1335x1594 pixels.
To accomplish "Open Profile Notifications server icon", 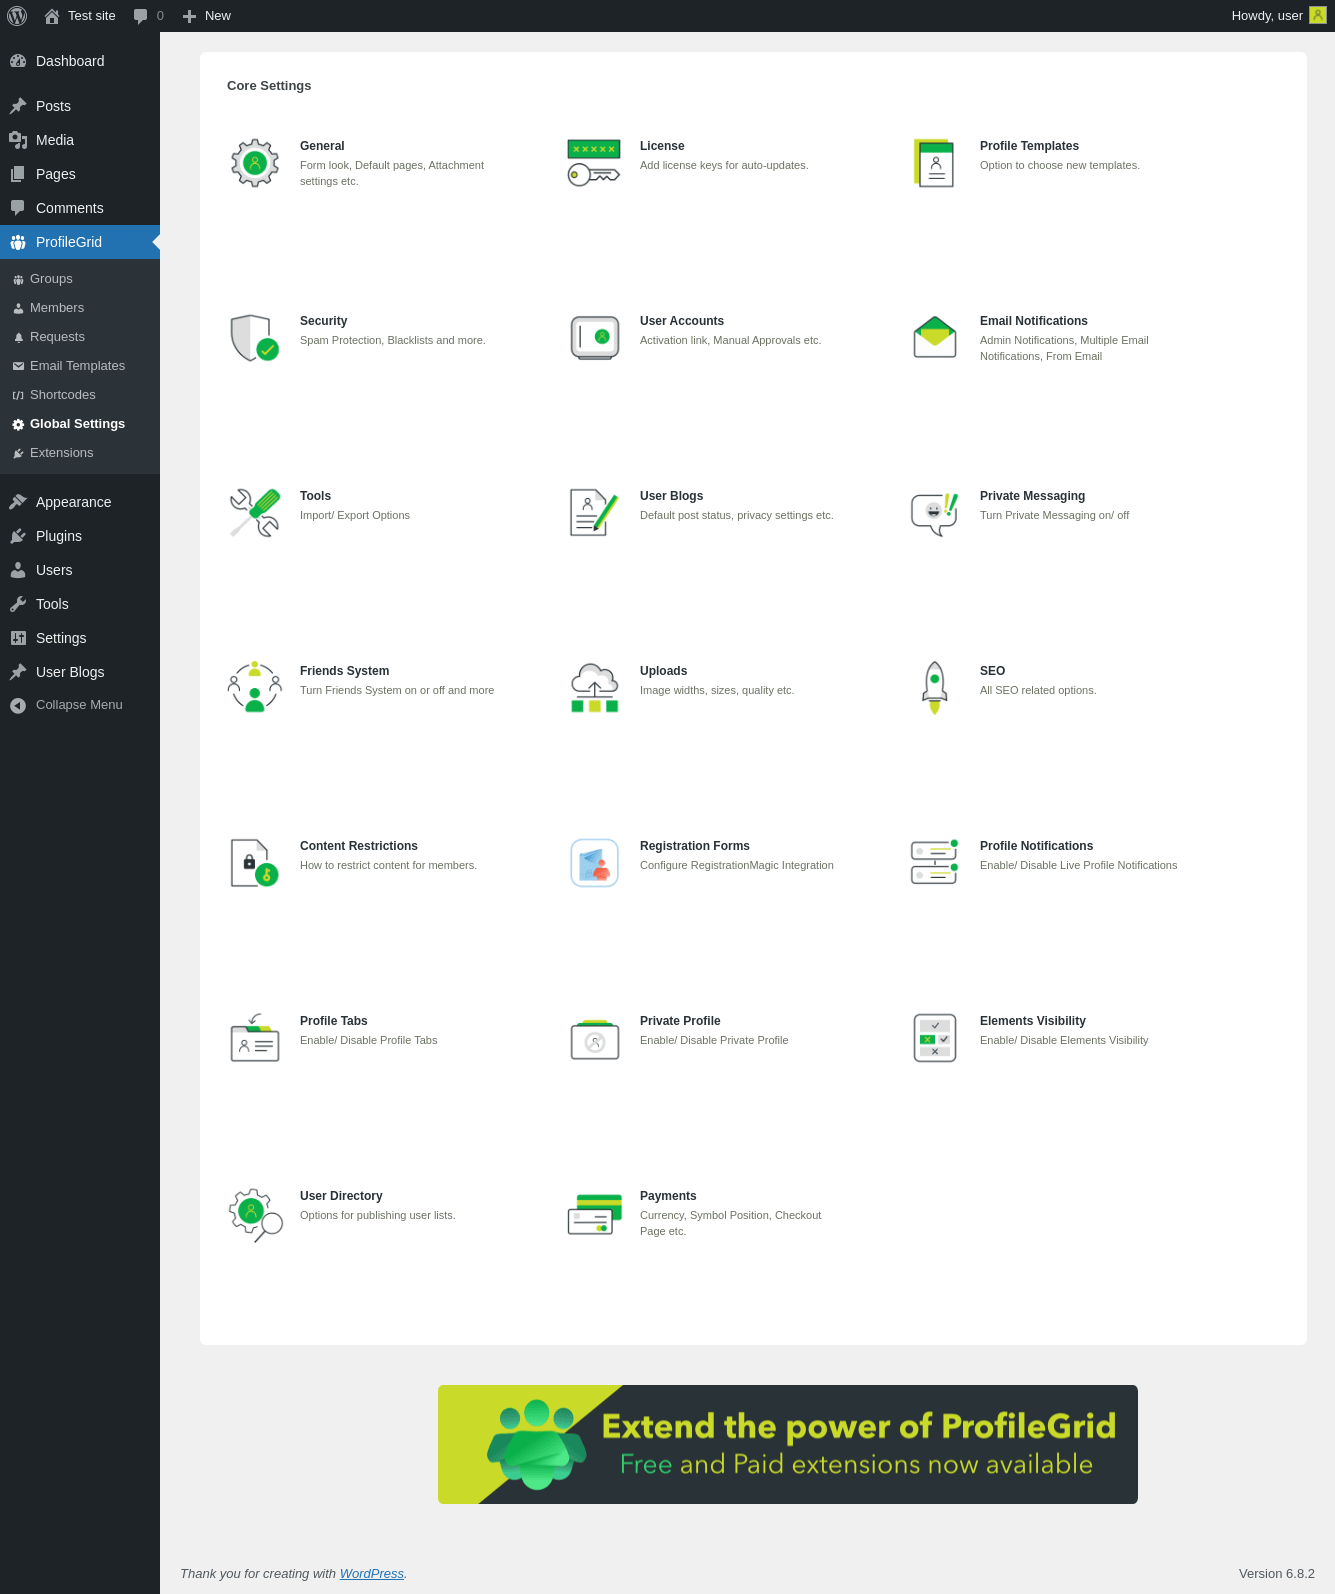I will click(x=935, y=863).
